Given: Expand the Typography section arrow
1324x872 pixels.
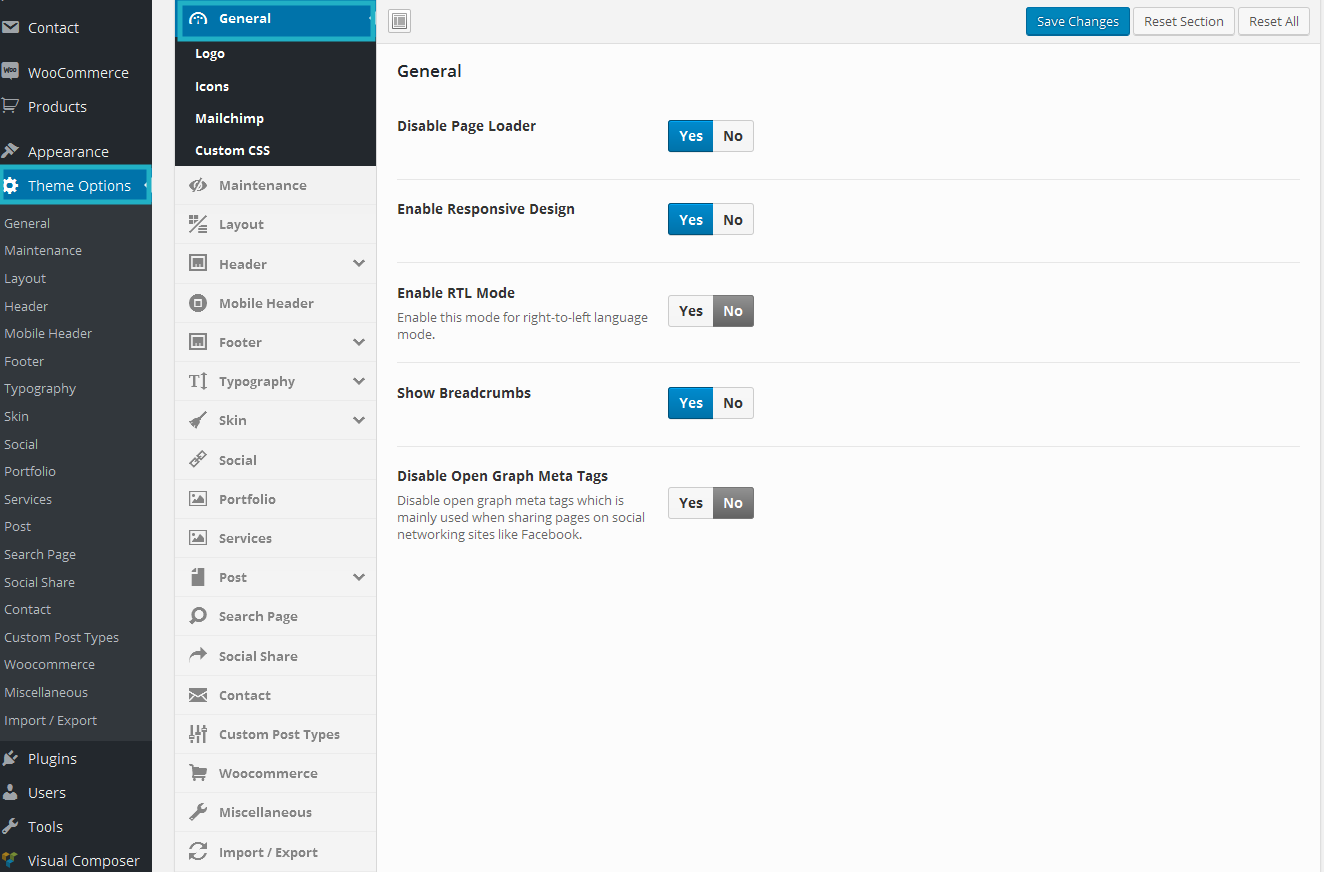Looking at the screenshot, I should point(359,381).
